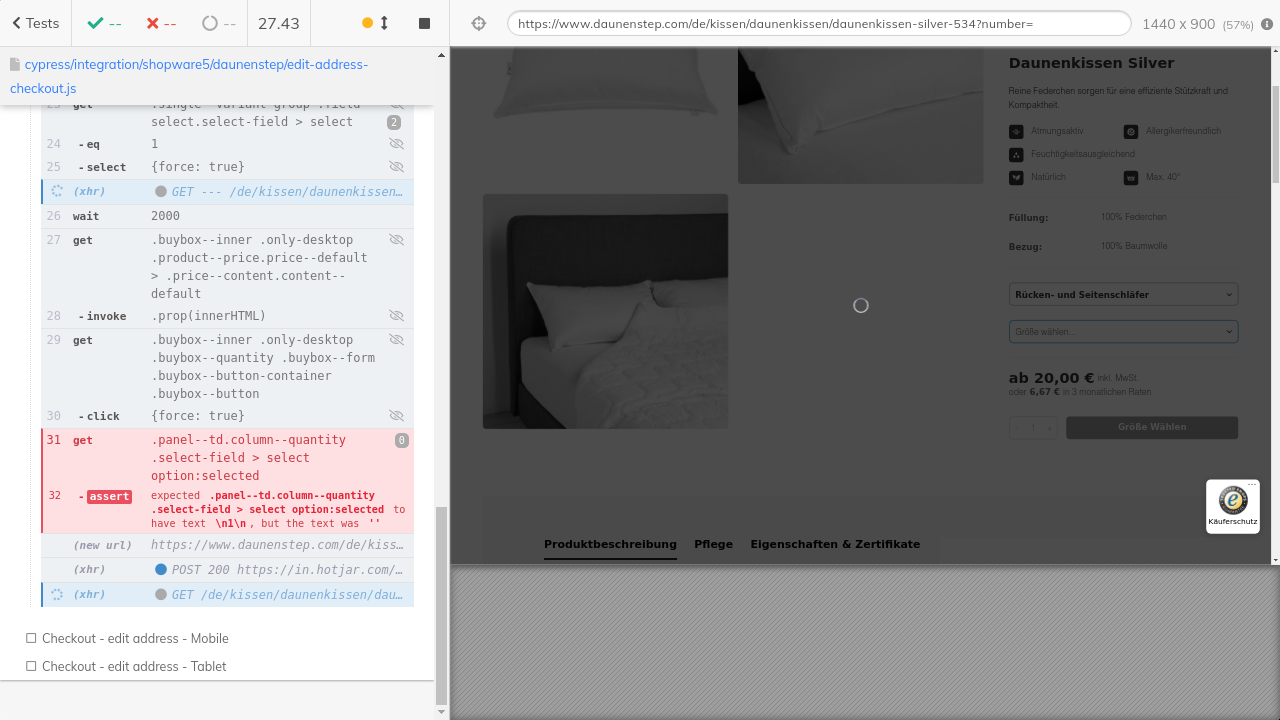Image resolution: width=1280 pixels, height=720 pixels.
Task: Go back to the Tests list
Action: tap(35, 23)
